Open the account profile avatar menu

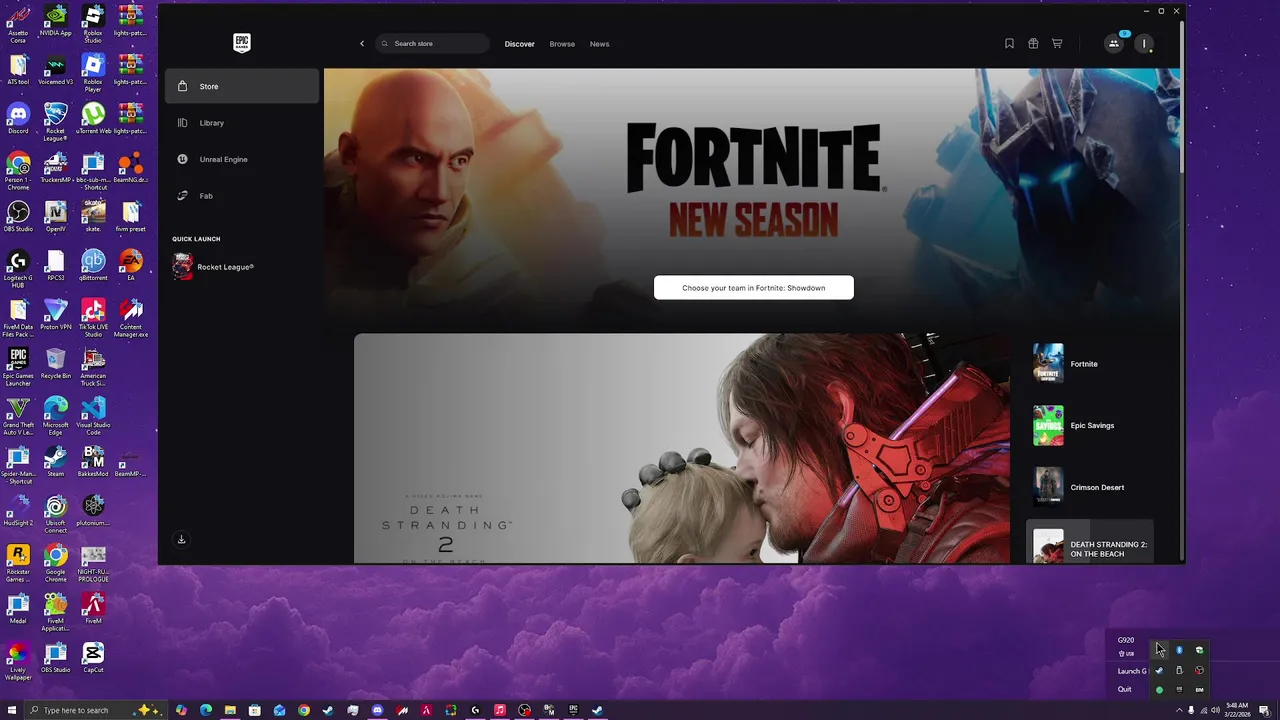coord(1144,44)
